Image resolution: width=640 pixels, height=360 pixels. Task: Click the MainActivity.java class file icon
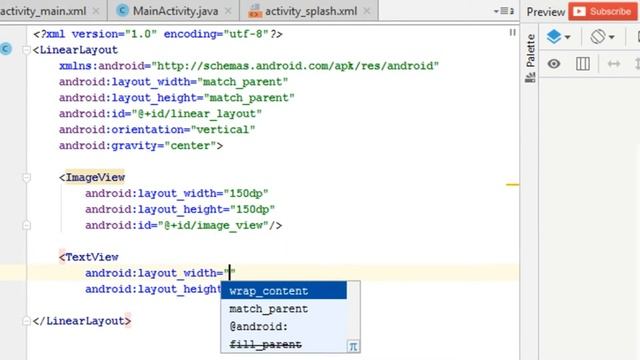click(122, 11)
